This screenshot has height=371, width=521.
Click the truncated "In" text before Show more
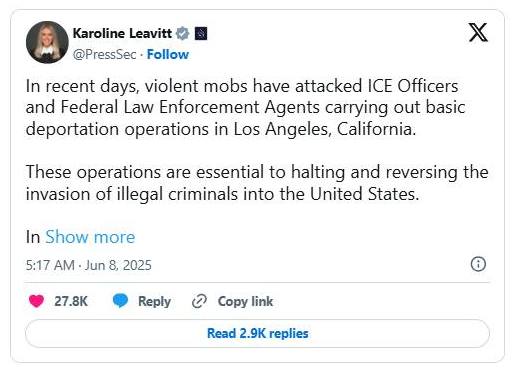[33, 237]
